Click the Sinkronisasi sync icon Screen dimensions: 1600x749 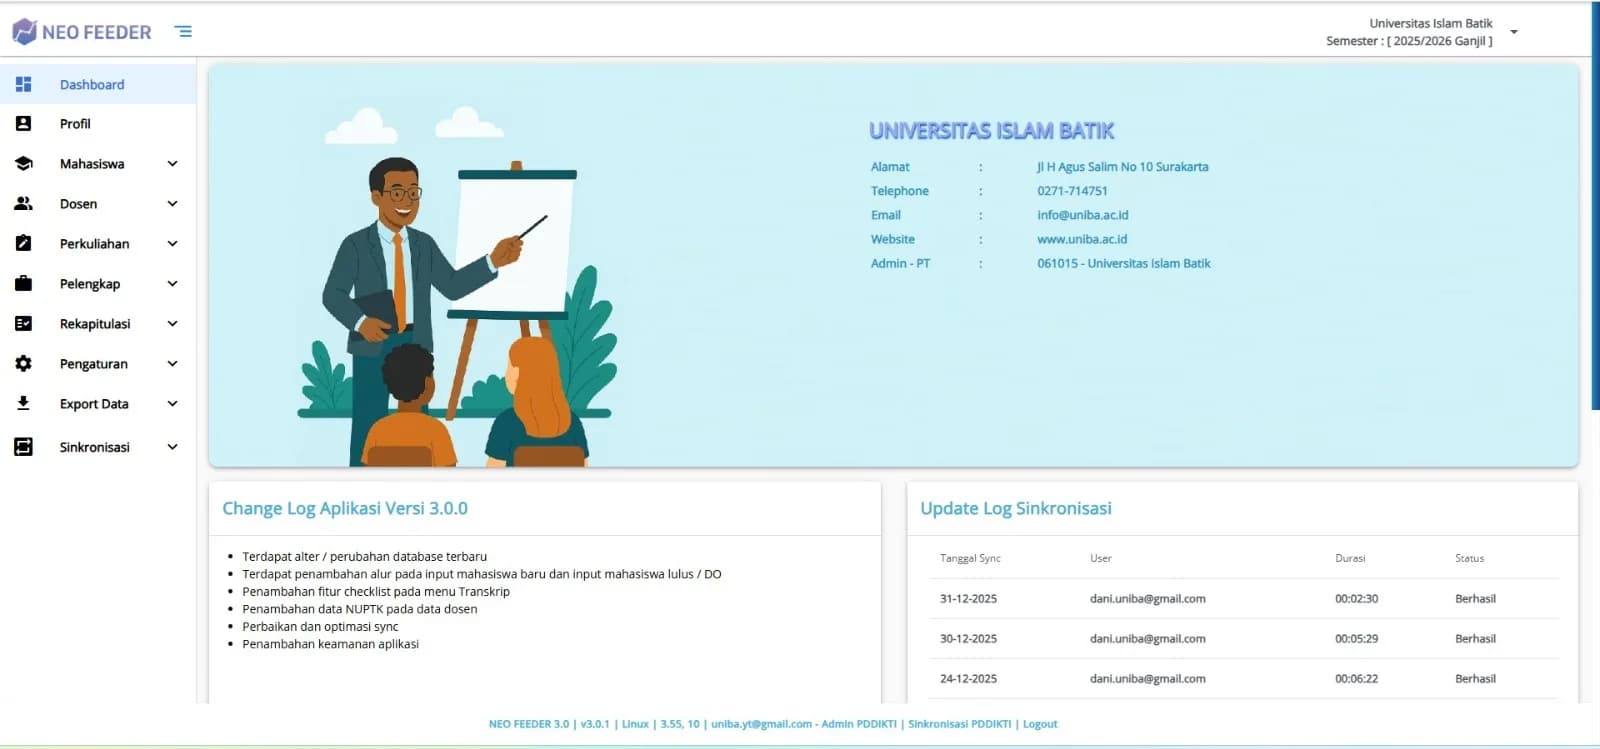point(24,447)
